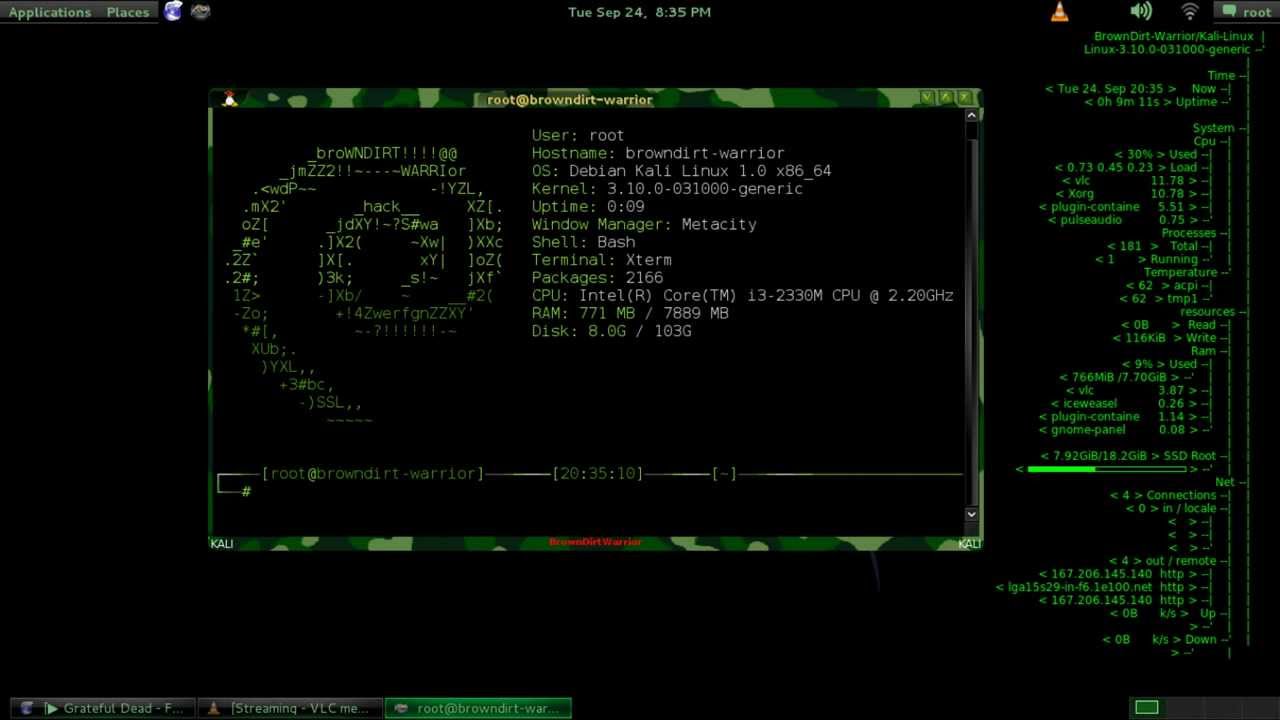This screenshot has height=720, width=1280.
Task: Click Conky '181 > Total' processes entry
Action: coord(1159,246)
